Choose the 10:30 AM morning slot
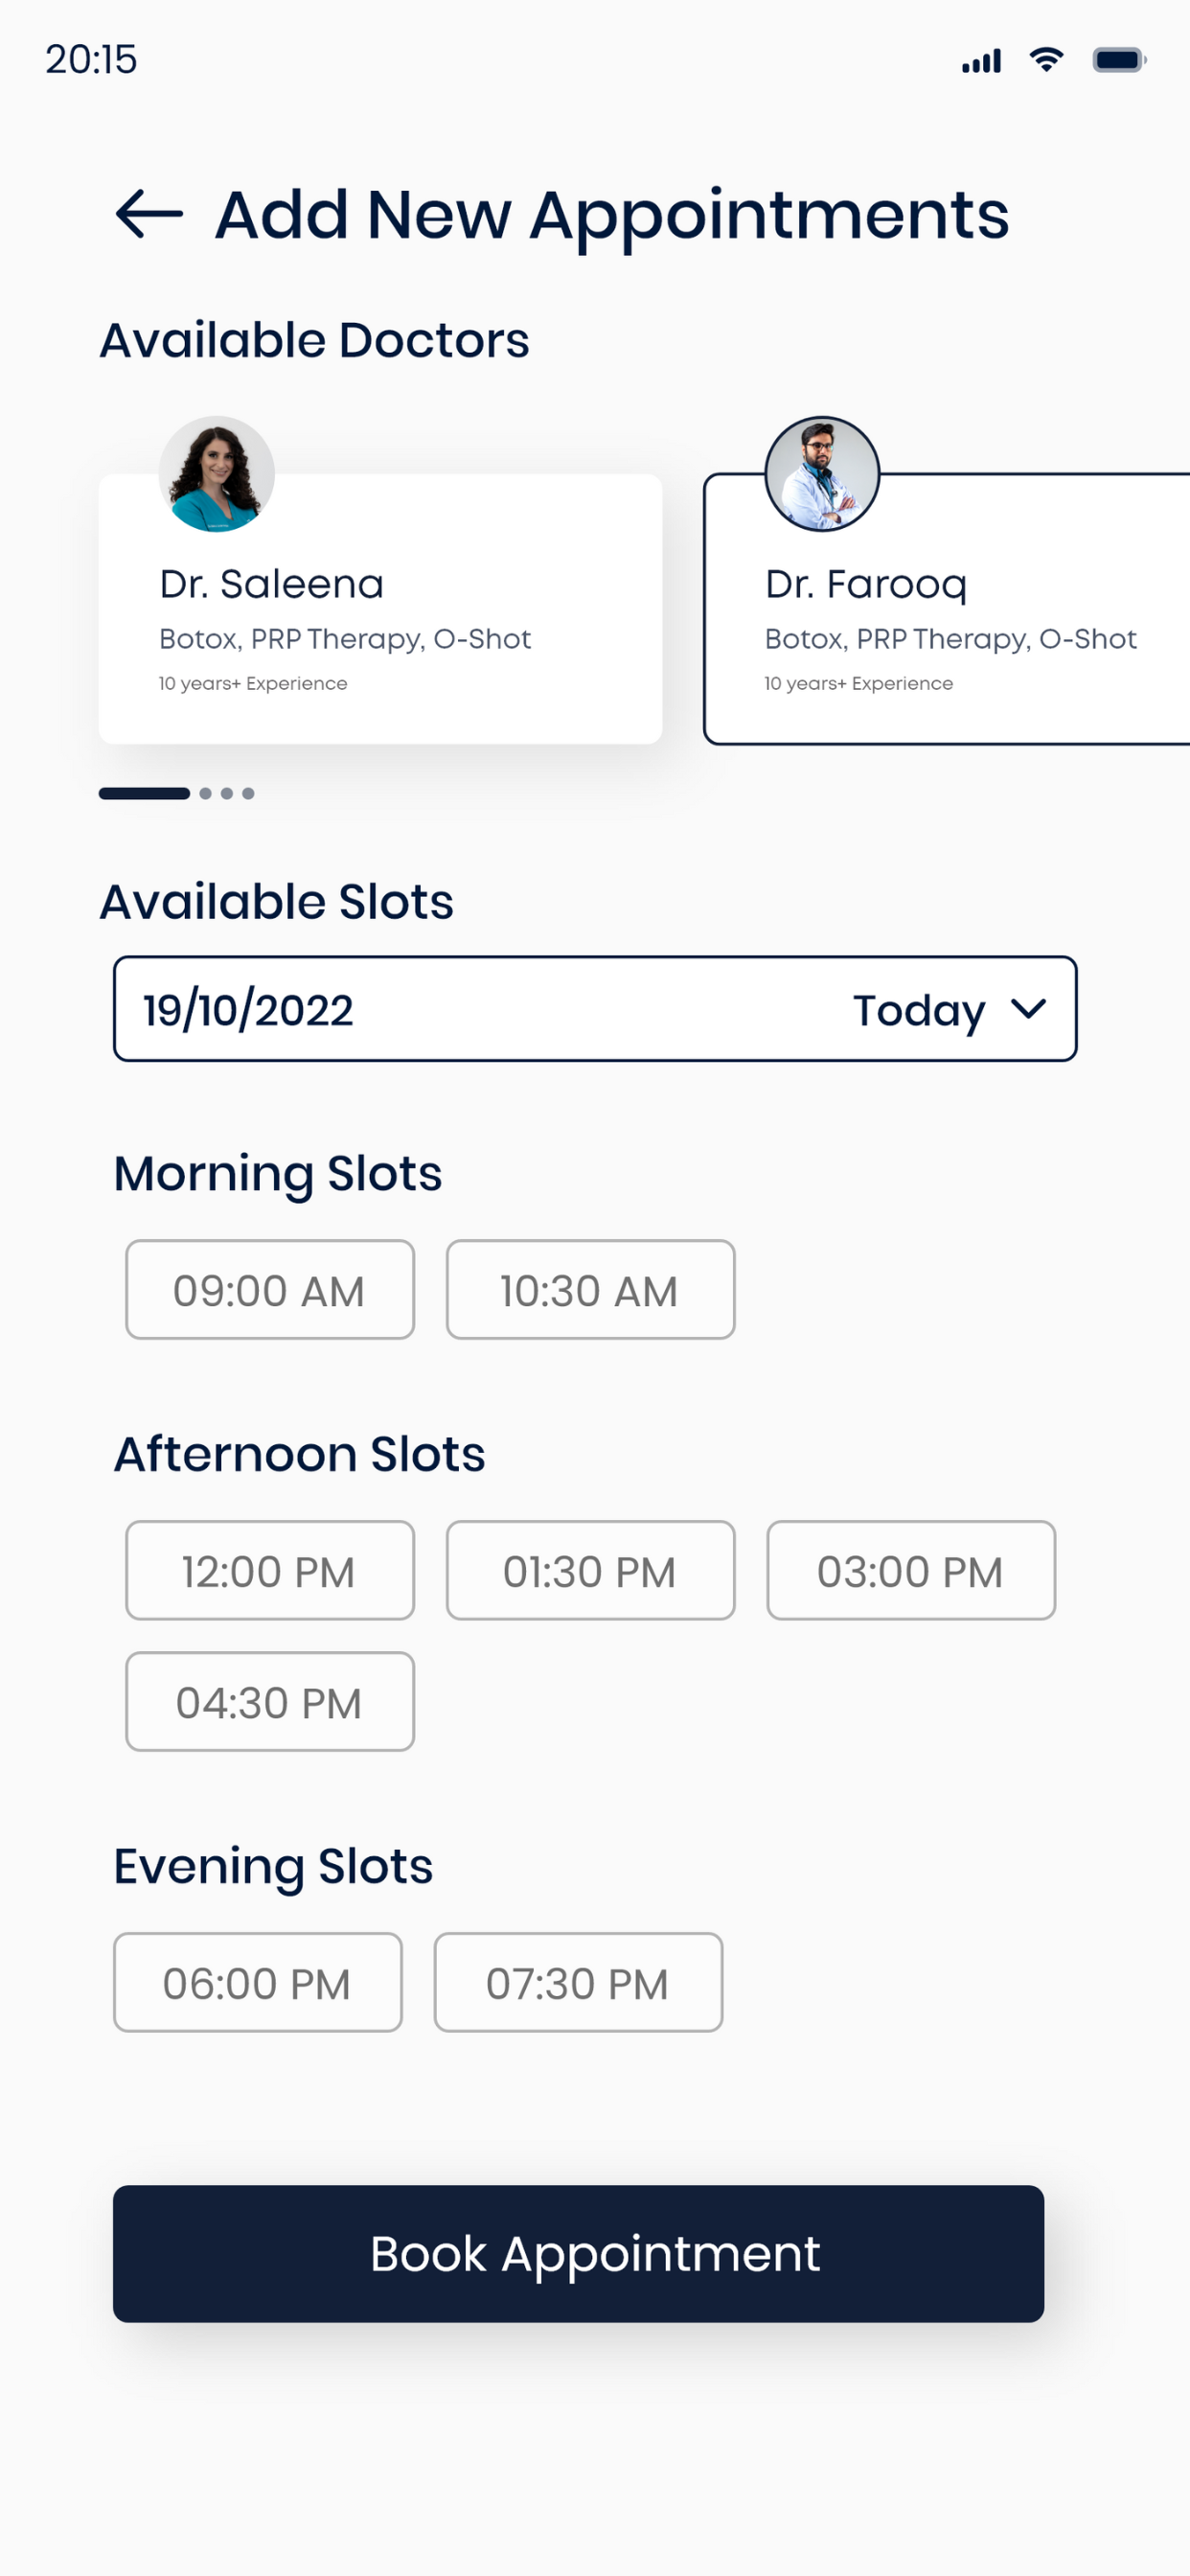 point(590,1290)
